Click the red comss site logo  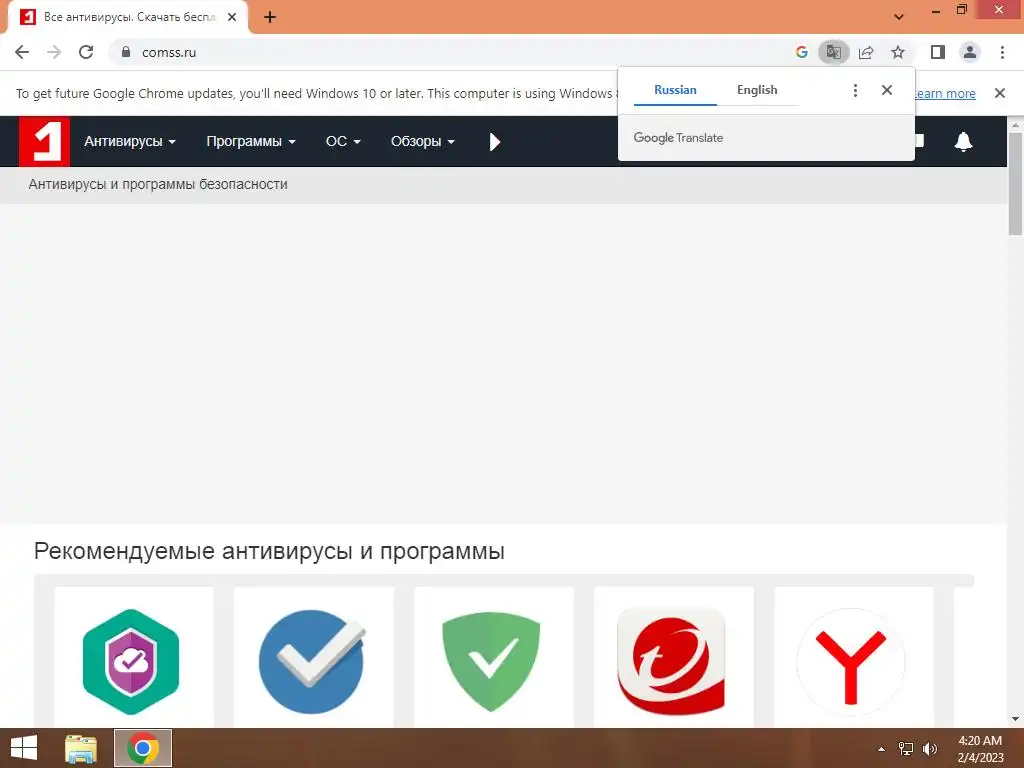click(44, 141)
